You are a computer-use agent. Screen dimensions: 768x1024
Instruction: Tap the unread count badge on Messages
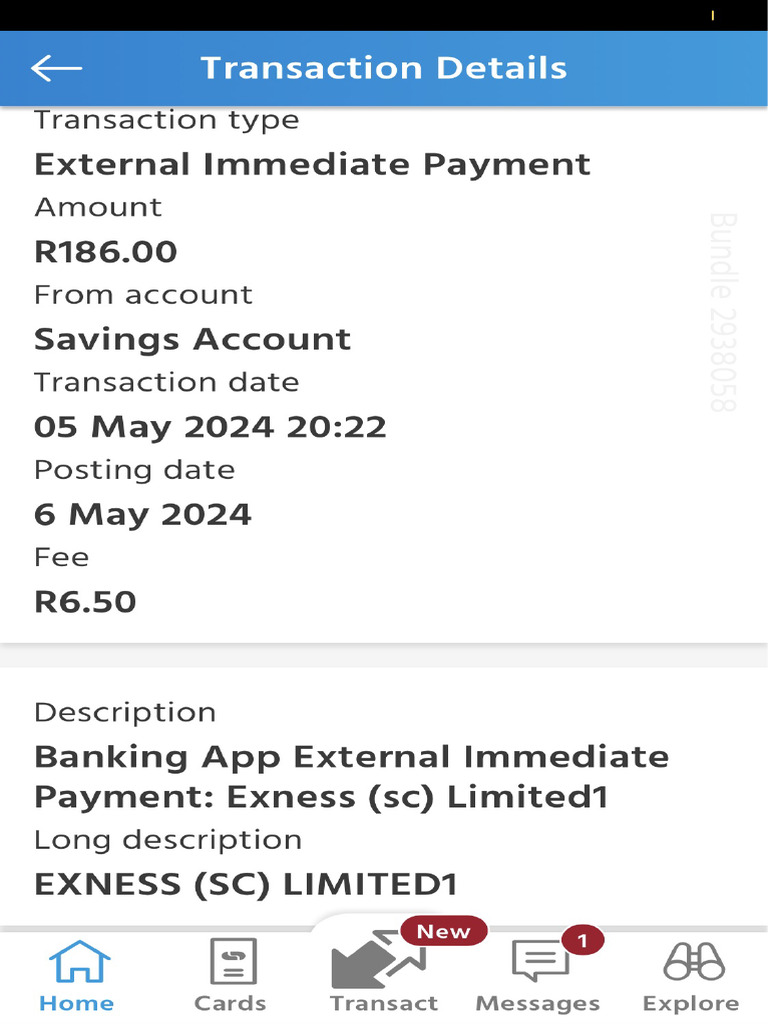582,941
